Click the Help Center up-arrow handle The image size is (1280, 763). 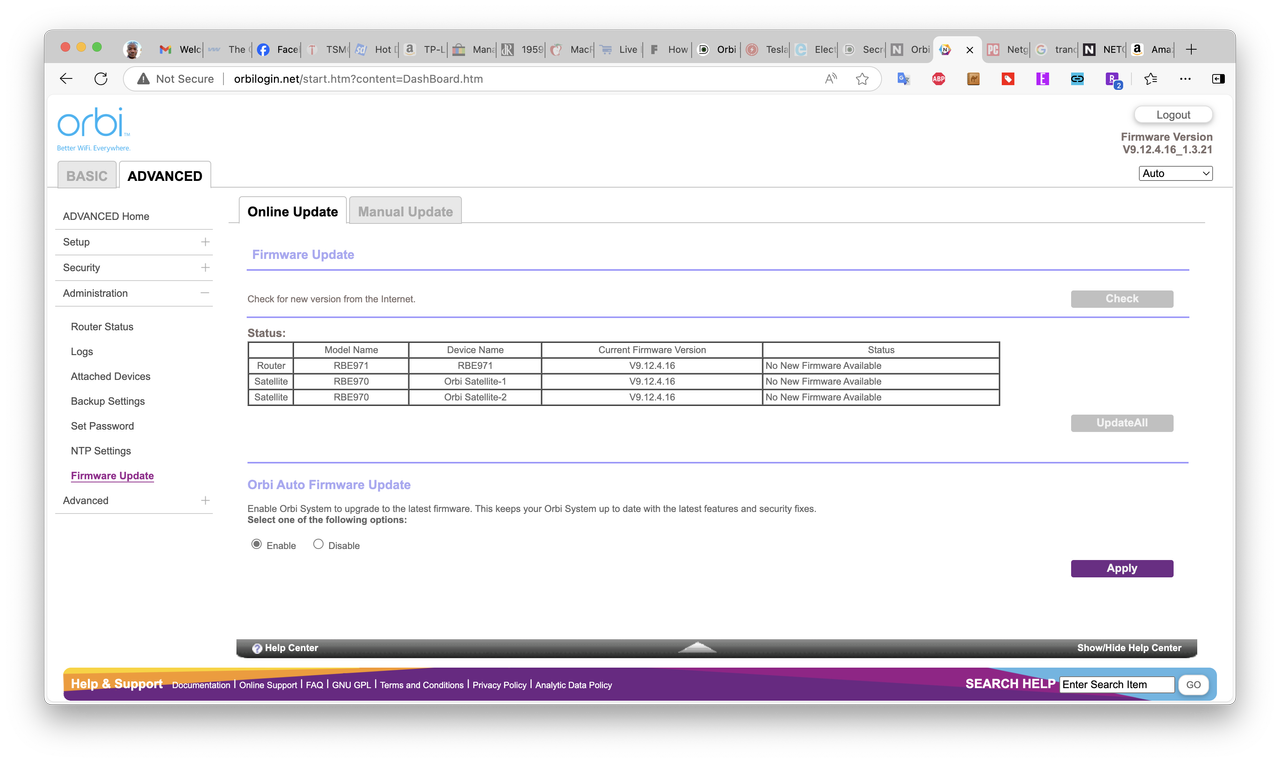[697, 648]
